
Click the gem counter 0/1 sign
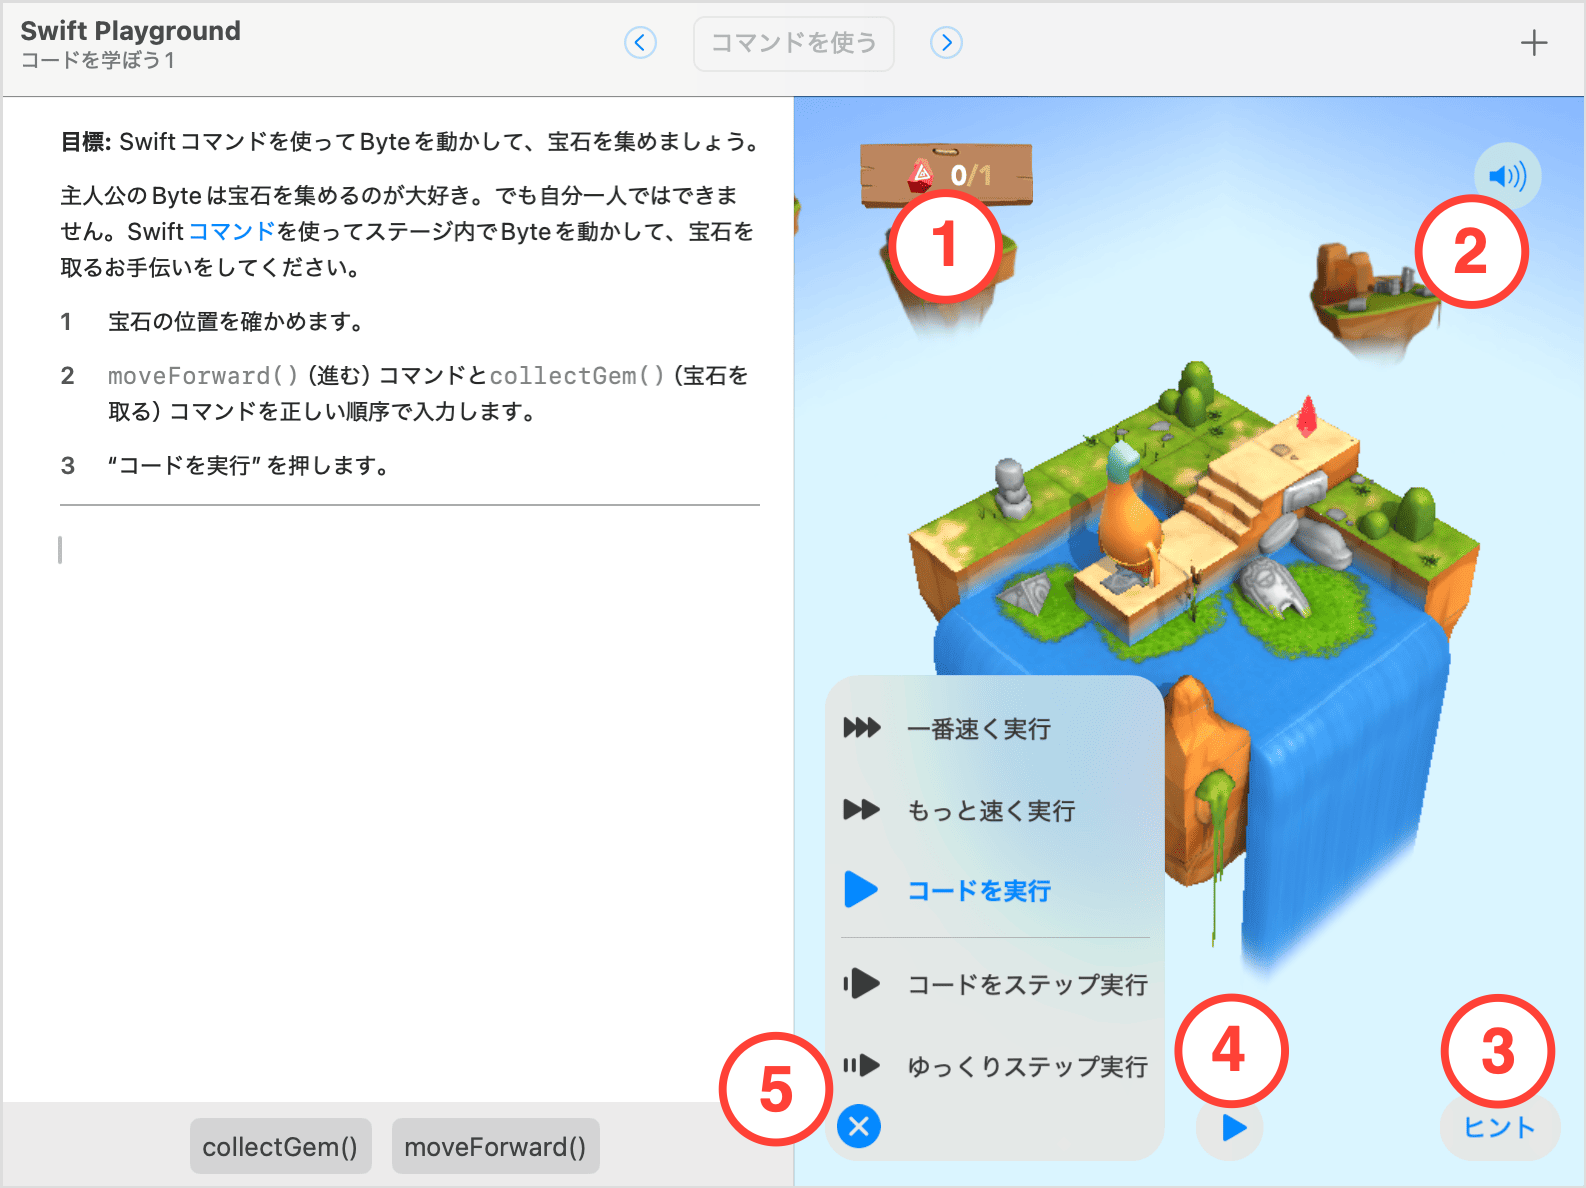pyautogui.click(x=946, y=175)
